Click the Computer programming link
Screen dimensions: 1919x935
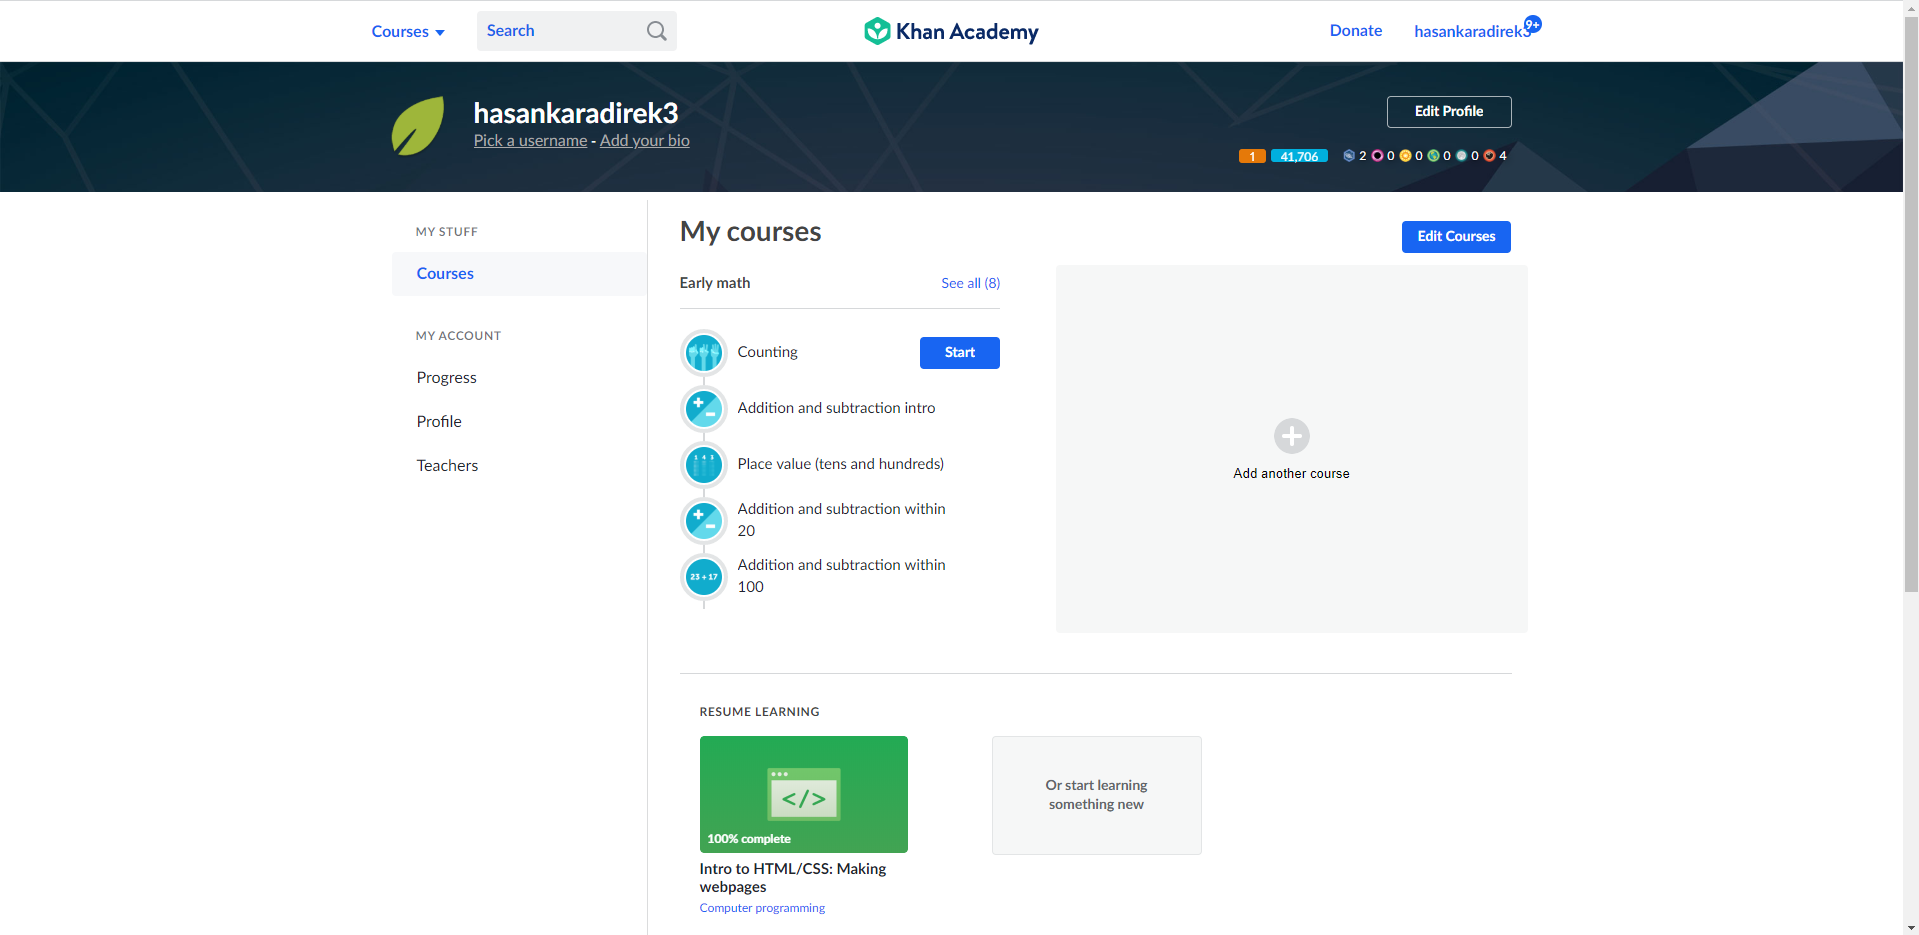tap(762, 908)
